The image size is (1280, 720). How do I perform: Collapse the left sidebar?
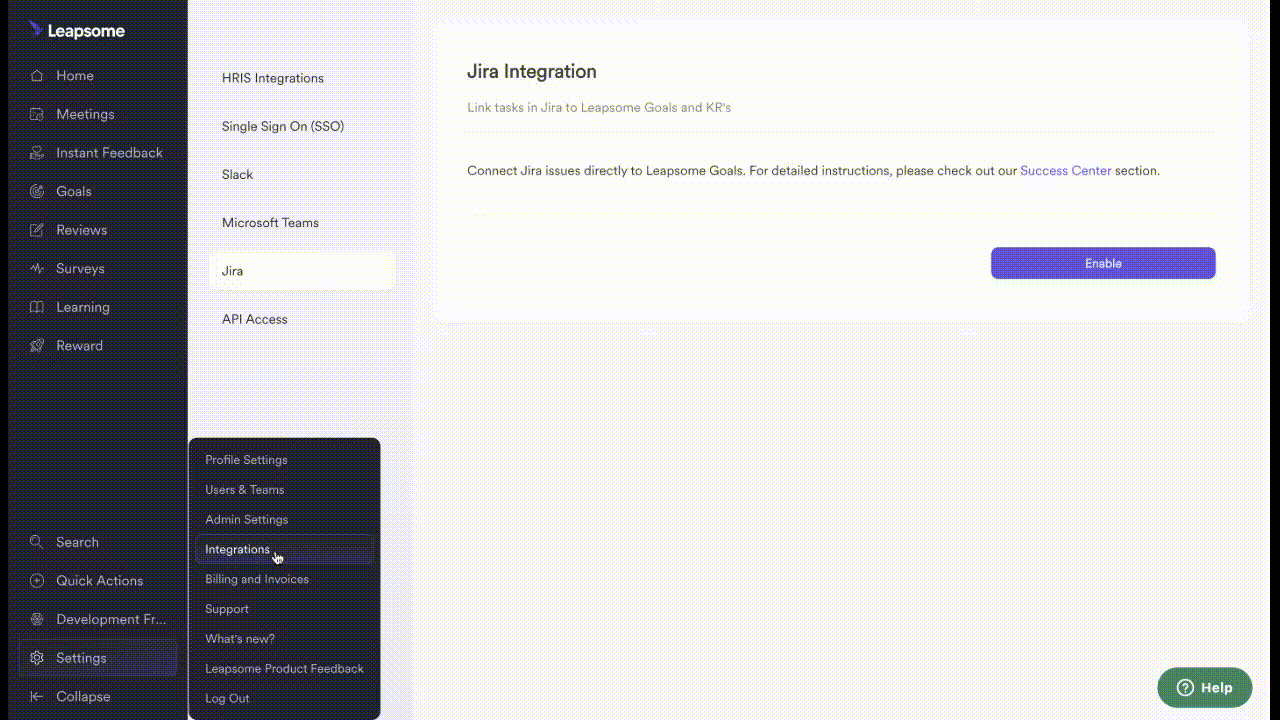pyautogui.click(x=82, y=696)
